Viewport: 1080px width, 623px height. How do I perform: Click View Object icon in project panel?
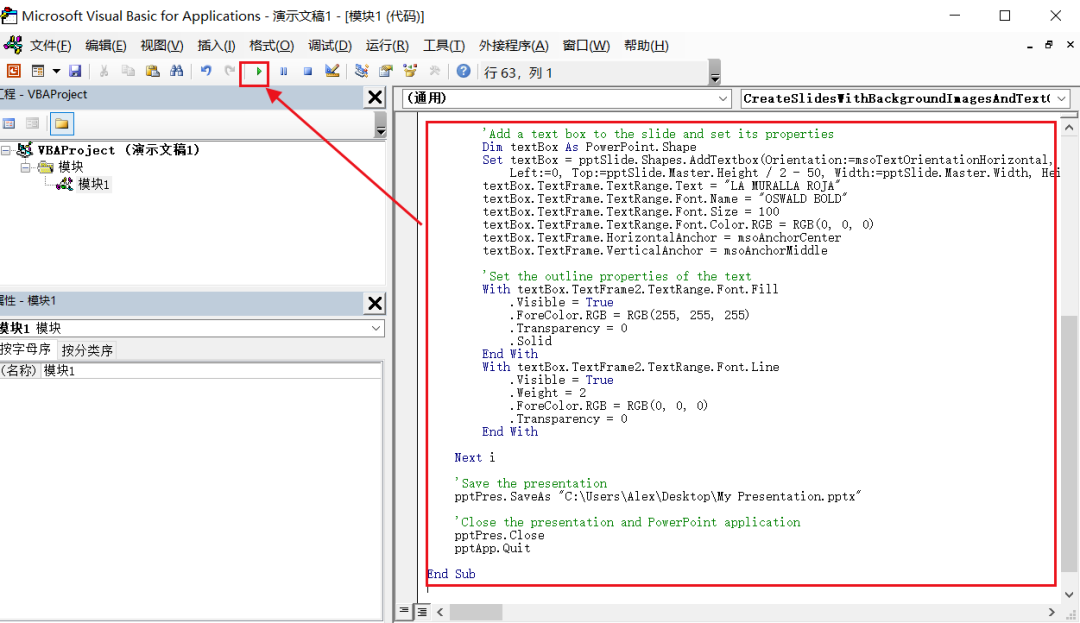[x=32, y=124]
